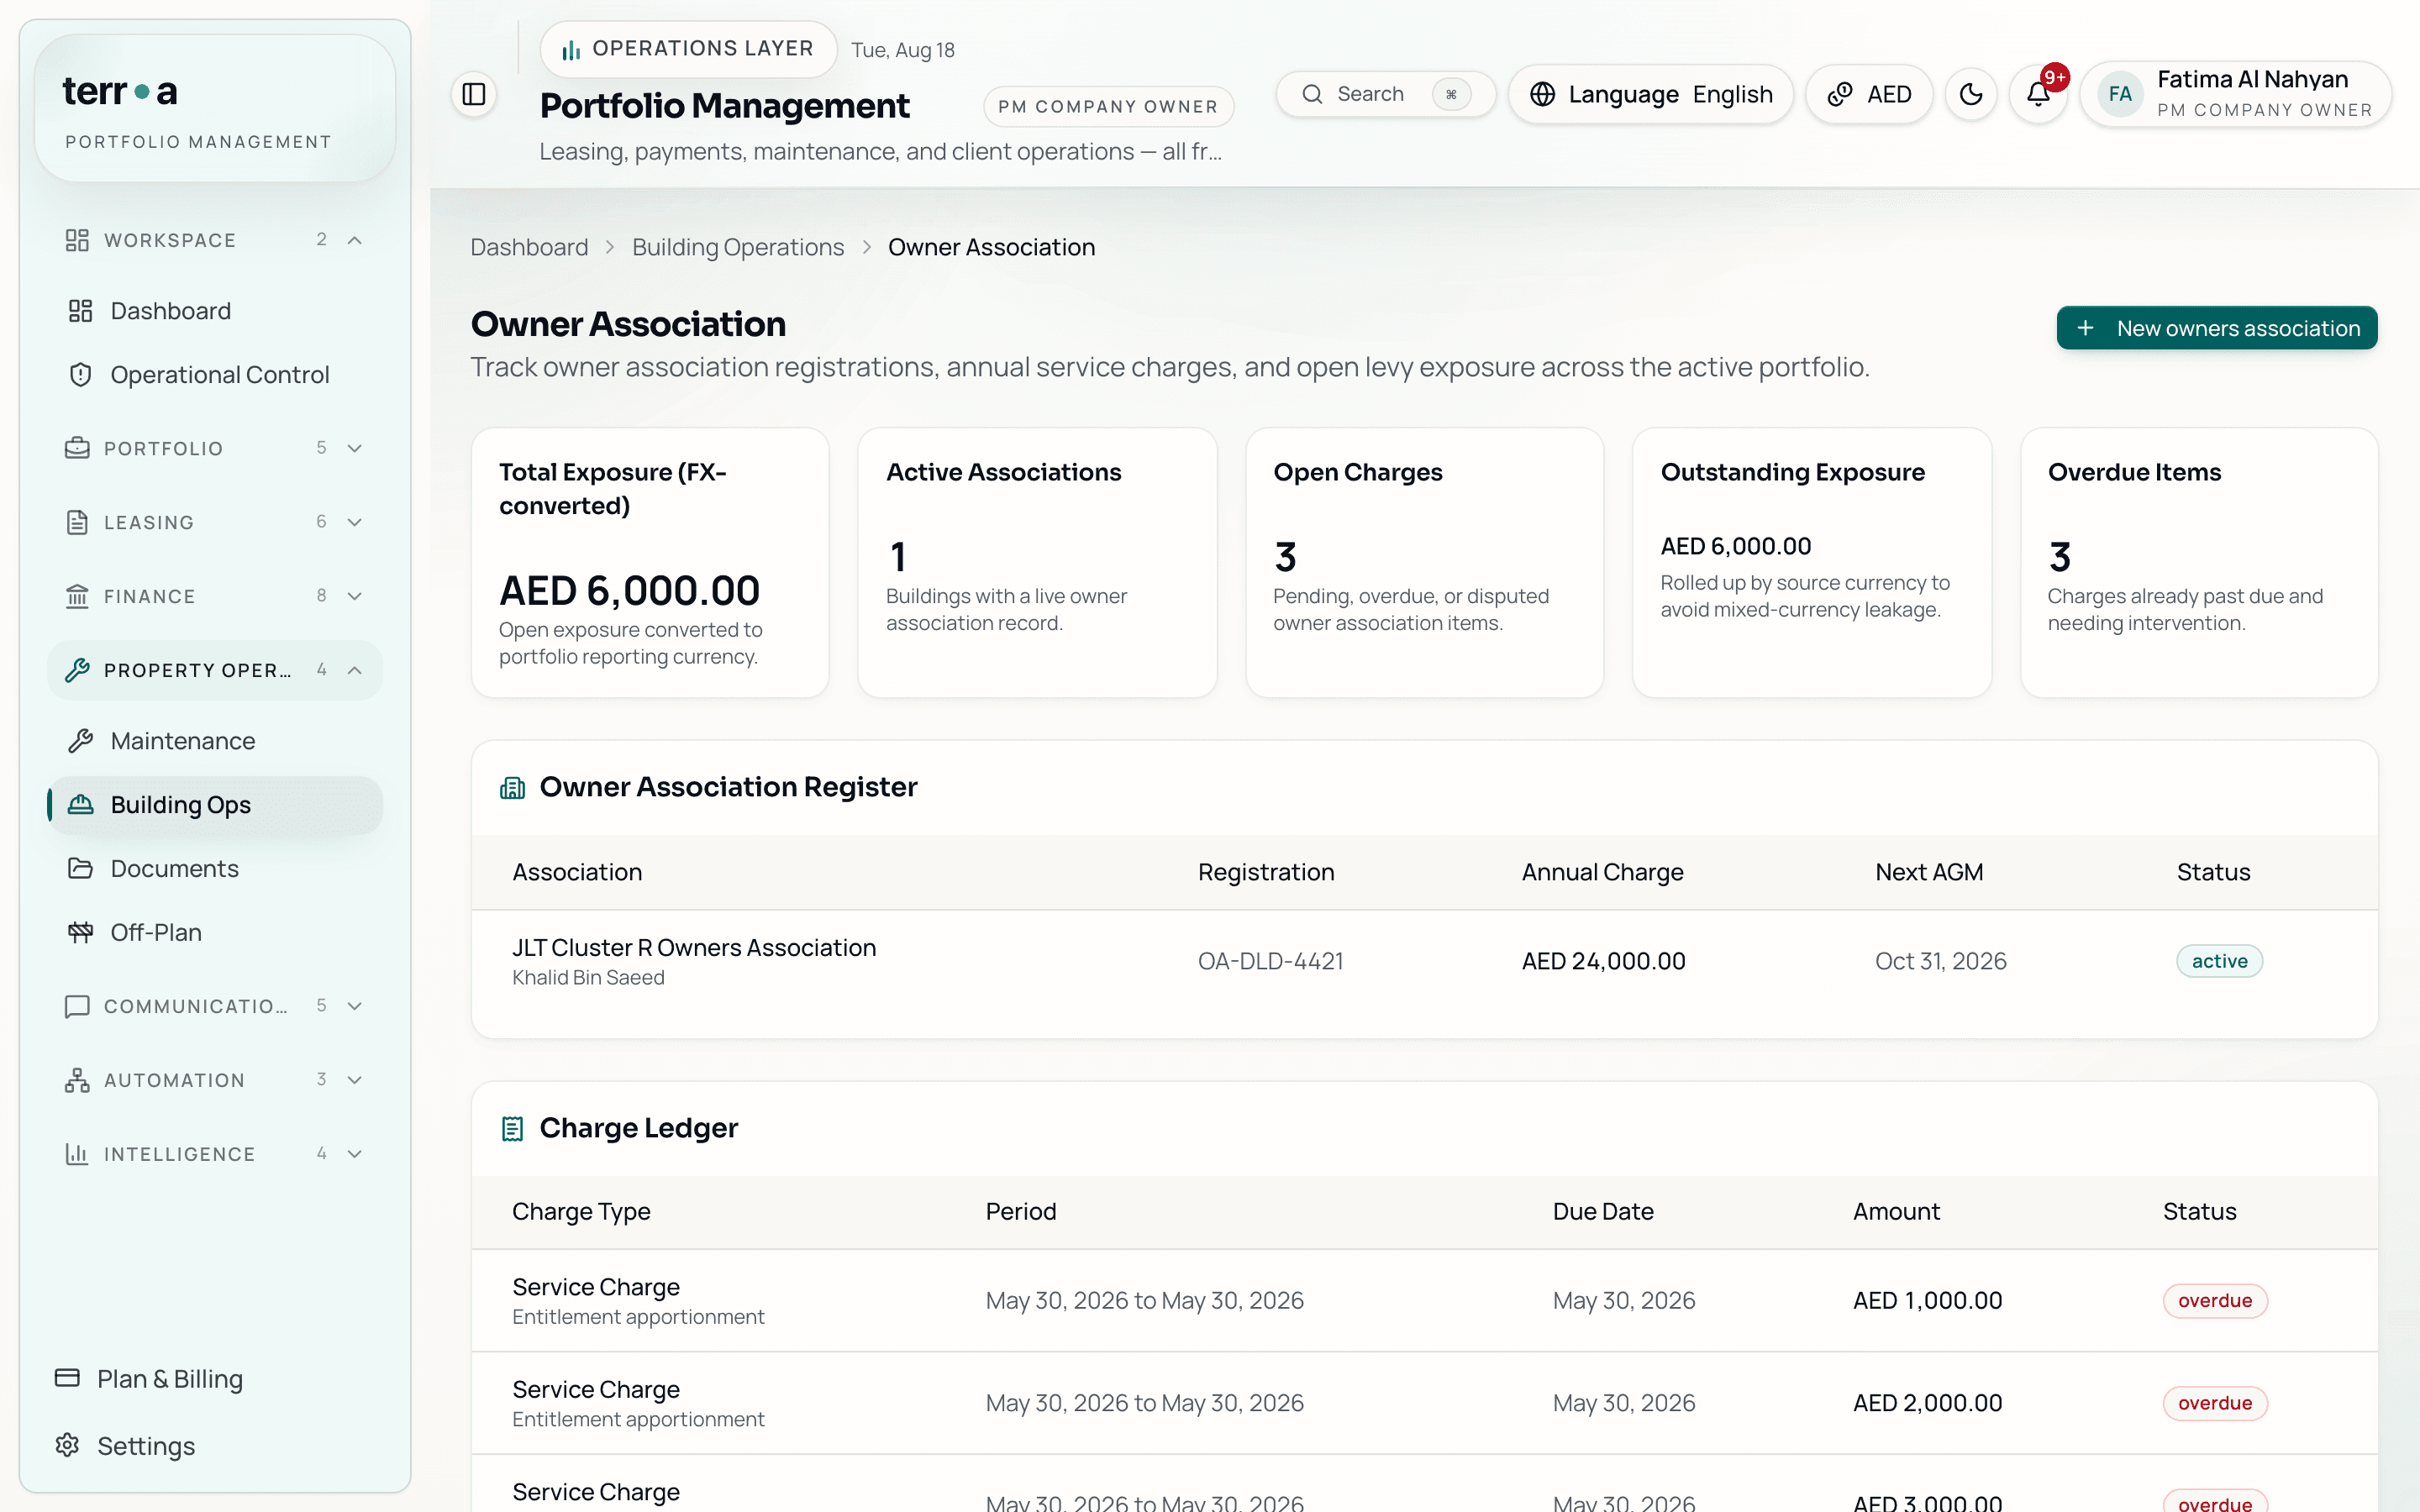Click the Active Associations card
This screenshot has height=1512, width=2420.
pos(1037,563)
